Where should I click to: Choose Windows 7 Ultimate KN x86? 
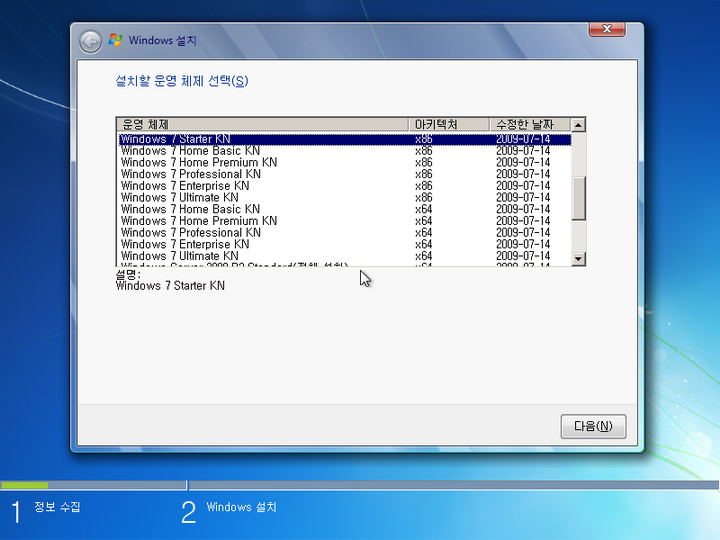click(180, 198)
